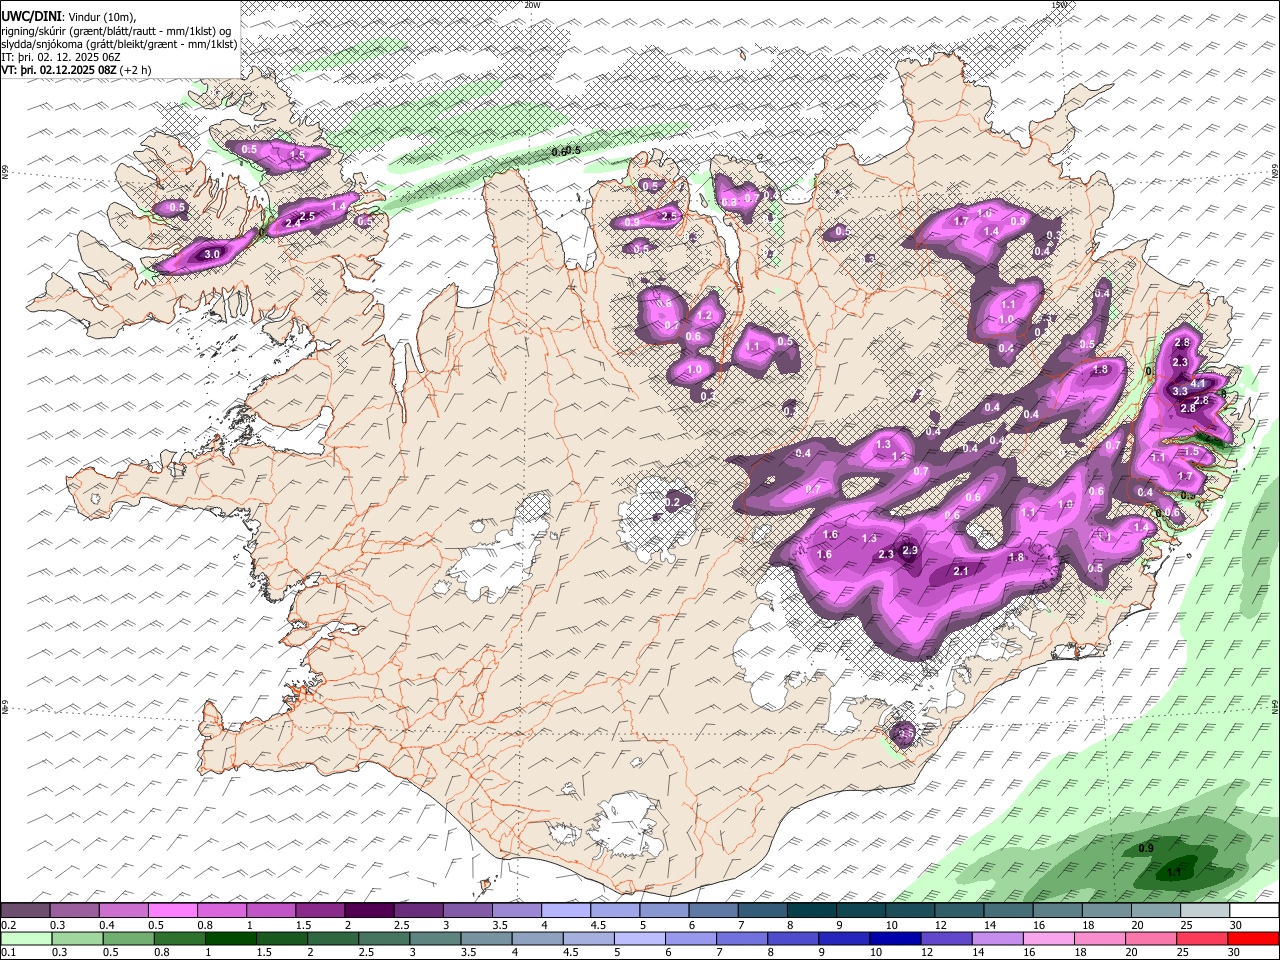The width and height of the screenshot is (1280, 960).
Task: Top legend row: click swatch between 3 and 3.5
Action: pyautogui.click(x=467, y=910)
